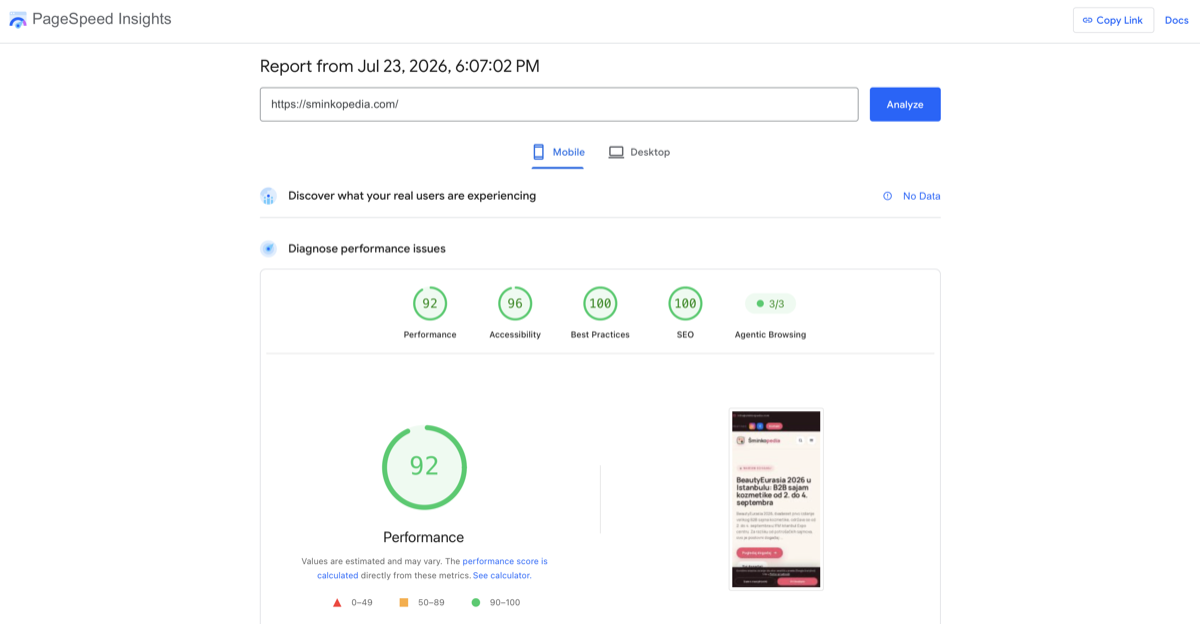The image size is (1200, 624).
Task: Switch to the Desktop tab
Action: [x=639, y=152]
